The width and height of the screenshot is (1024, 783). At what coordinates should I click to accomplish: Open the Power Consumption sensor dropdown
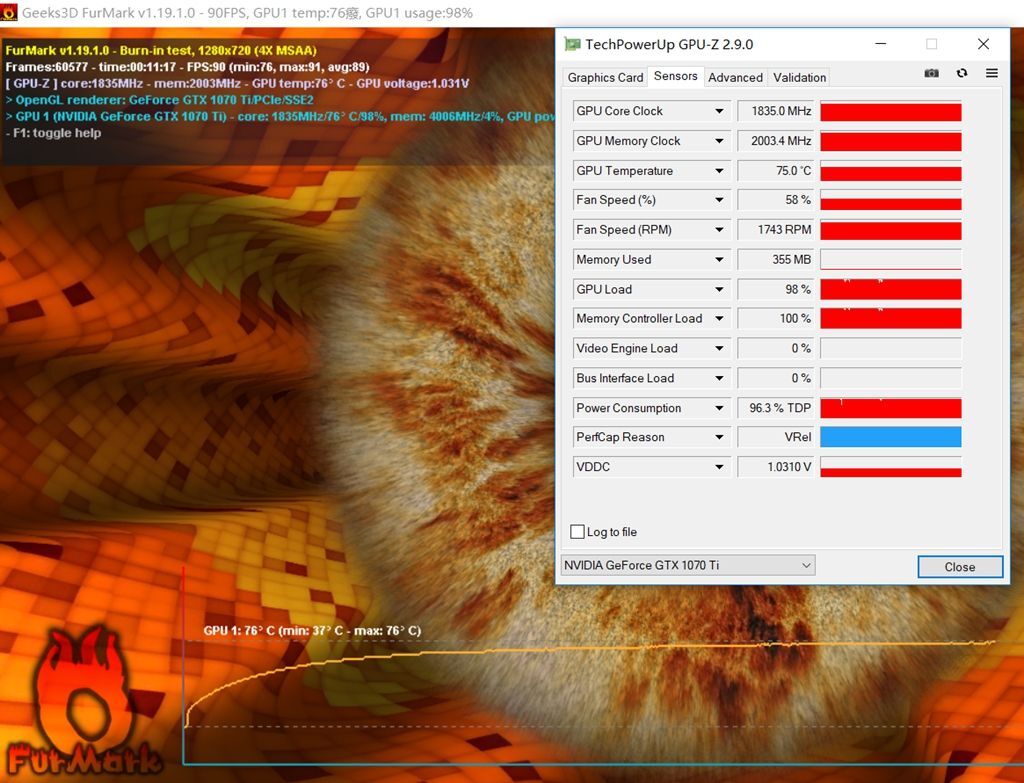(x=719, y=408)
